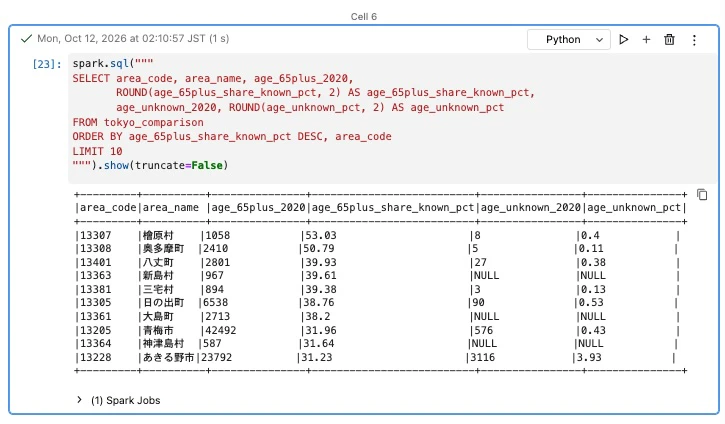Click the area_name column header

(171, 208)
